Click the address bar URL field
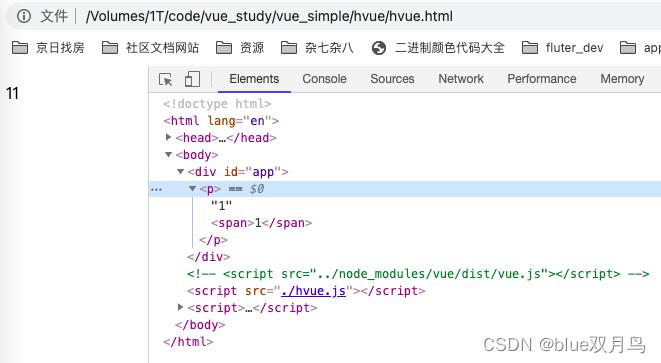 [269, 16]
